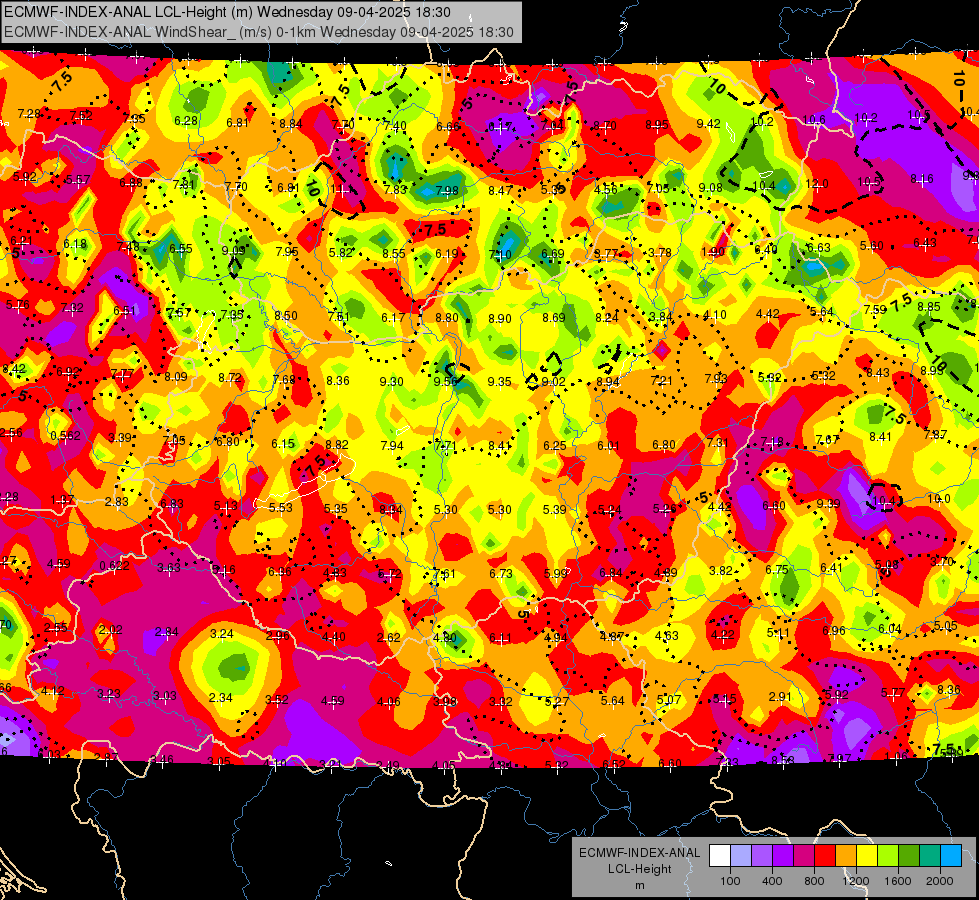
Task: Click the pale lavender legend swatch
Action: tap(741, 856)
